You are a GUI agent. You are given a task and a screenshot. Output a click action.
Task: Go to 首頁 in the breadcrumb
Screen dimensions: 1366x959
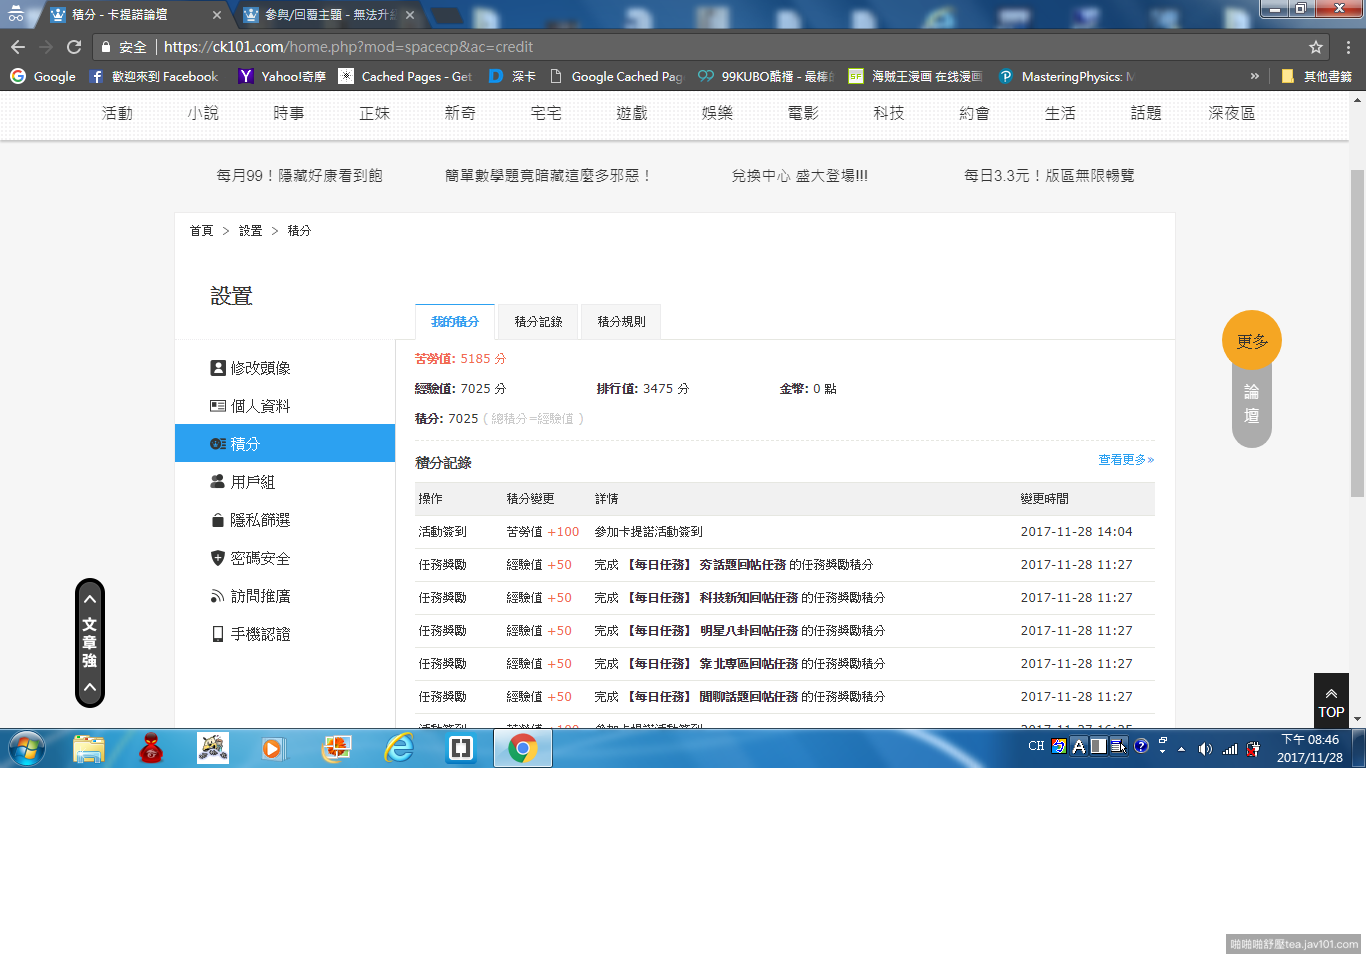pos(201,231)
